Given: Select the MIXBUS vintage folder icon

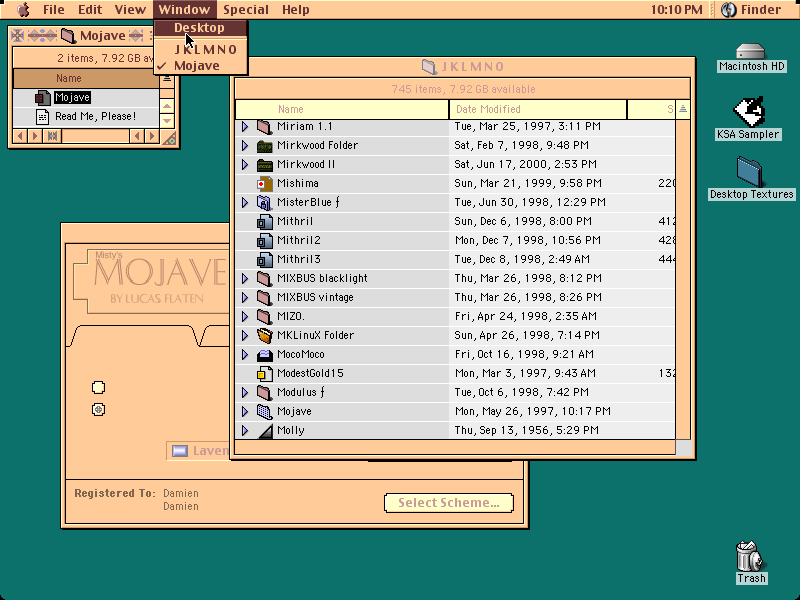Looking at the screenshot, I should [x=264, y=297].
